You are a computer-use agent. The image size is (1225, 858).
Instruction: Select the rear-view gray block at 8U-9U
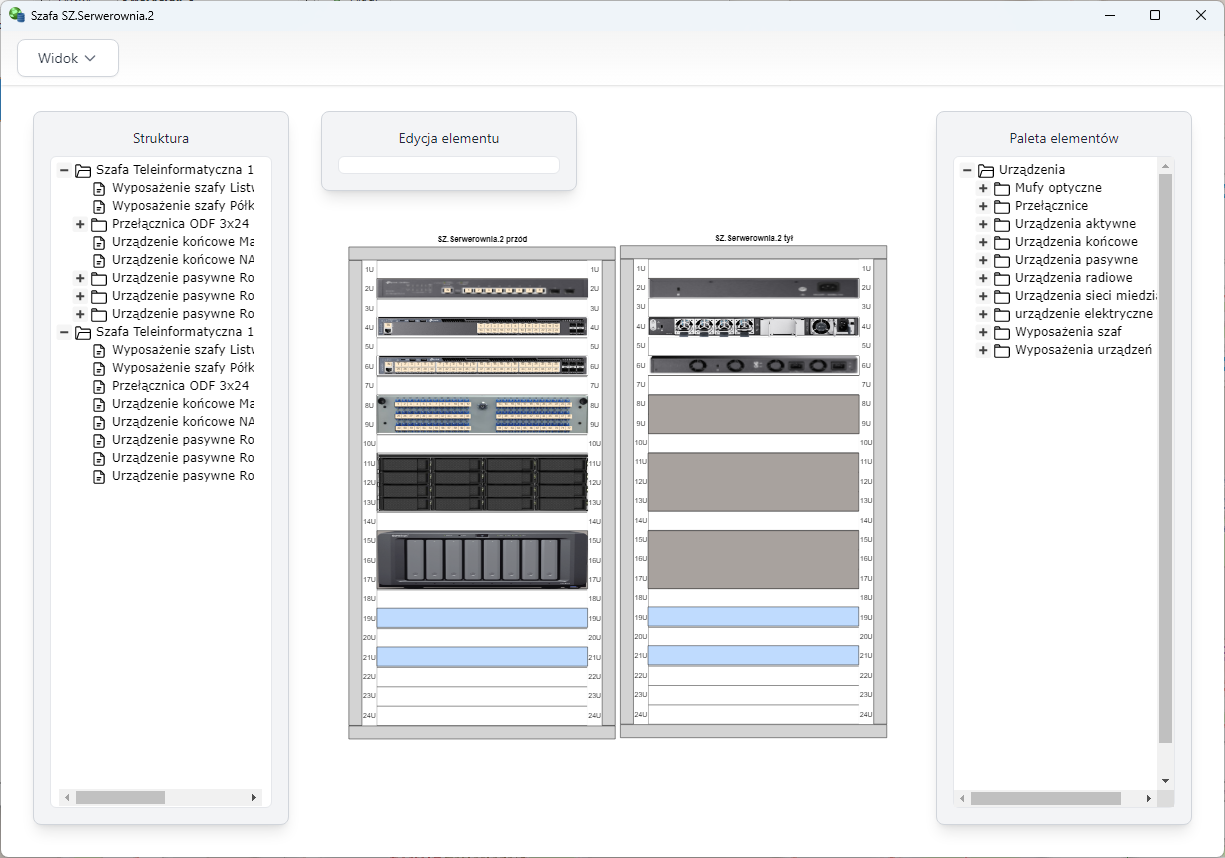[753, 413]
